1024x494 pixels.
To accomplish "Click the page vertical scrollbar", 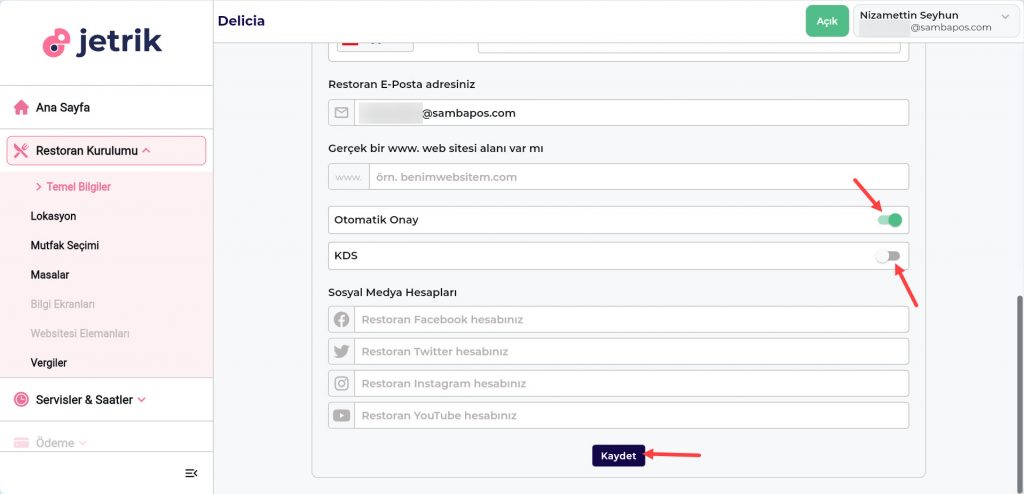I will [1019, 380].
